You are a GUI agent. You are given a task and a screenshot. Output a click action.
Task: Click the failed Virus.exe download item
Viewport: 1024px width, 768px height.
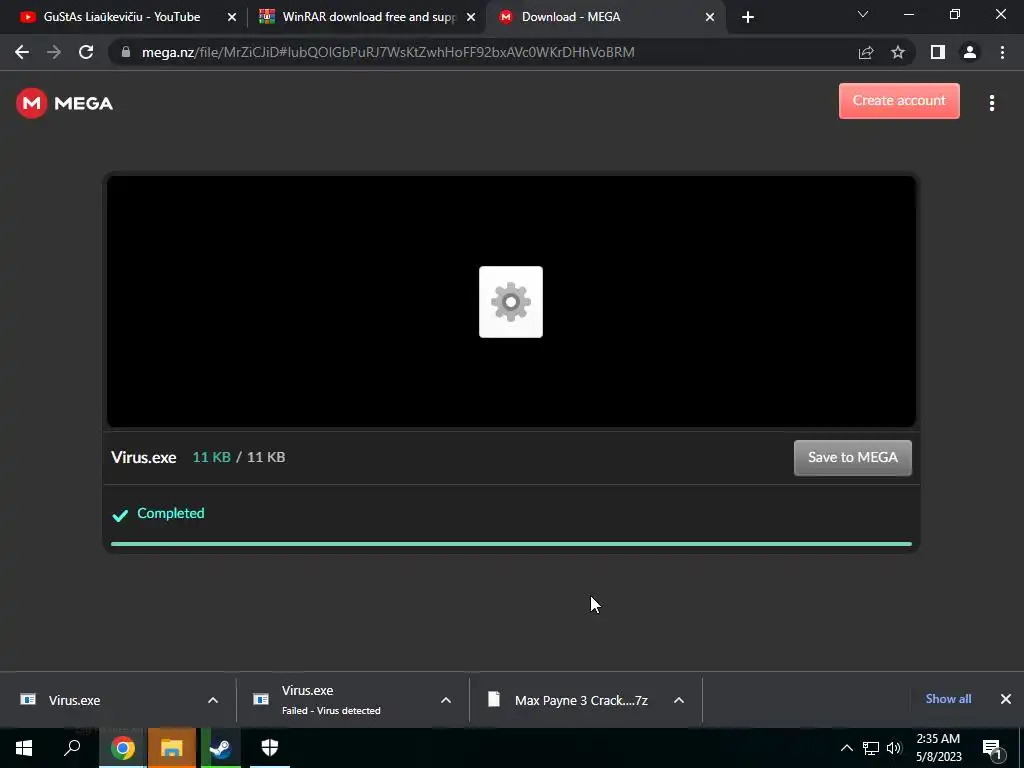(x=330, y=700)
